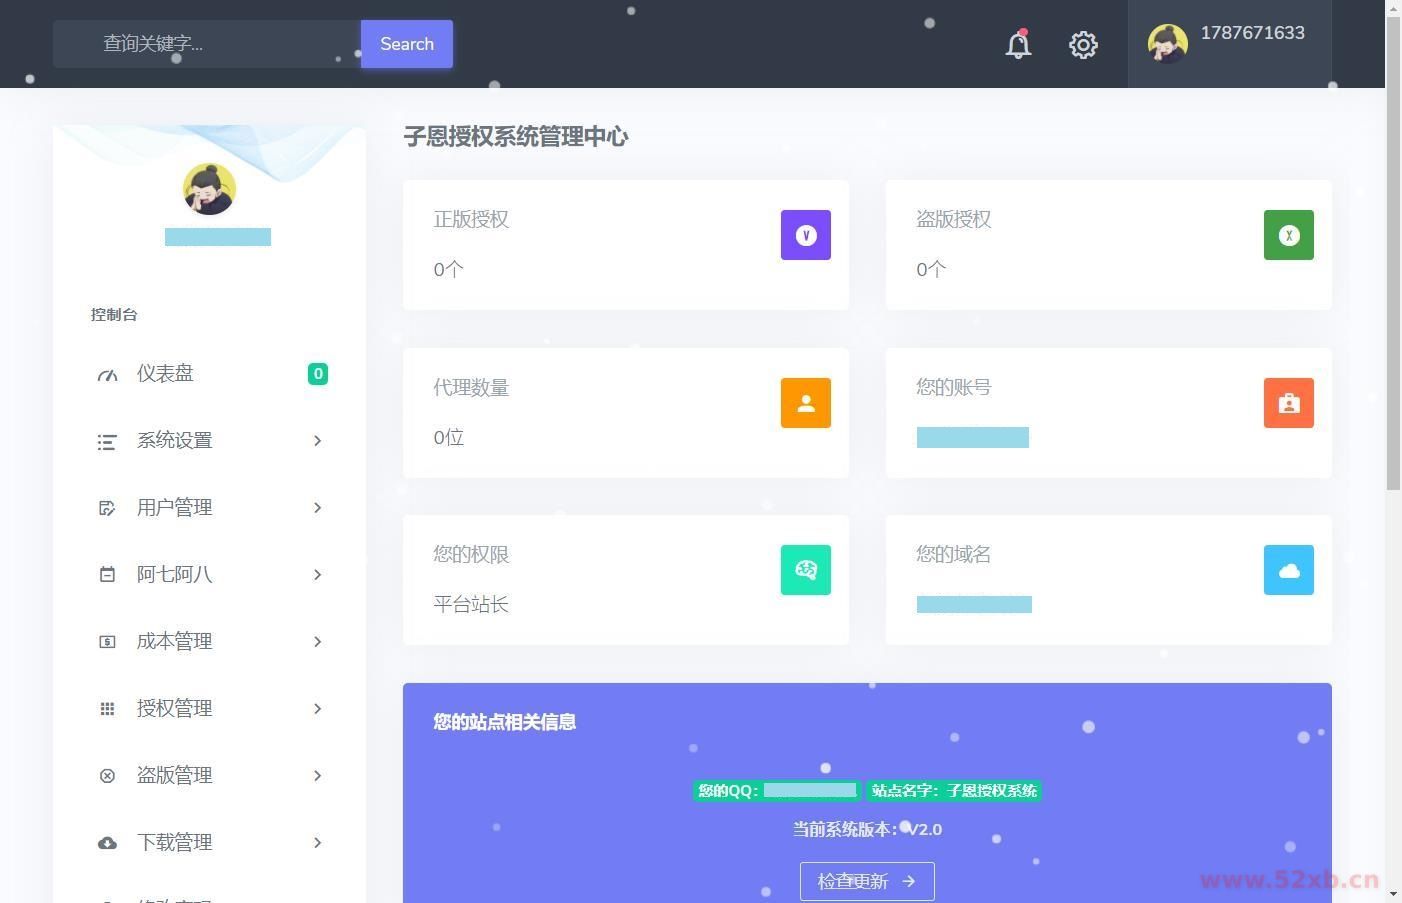Image resolution: width=1402 pixels, height=903 pixels.
Task: Click the purple 正版授权 card icon
Action: pos(805,235)
